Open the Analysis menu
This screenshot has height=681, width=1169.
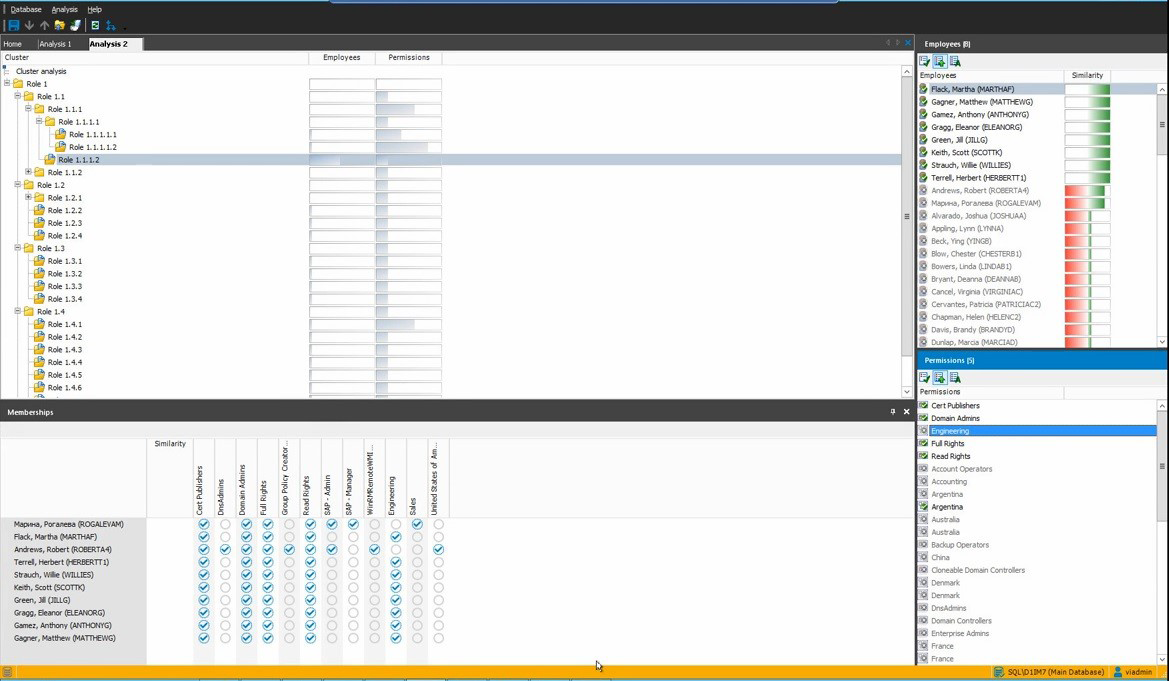point(64,10)
